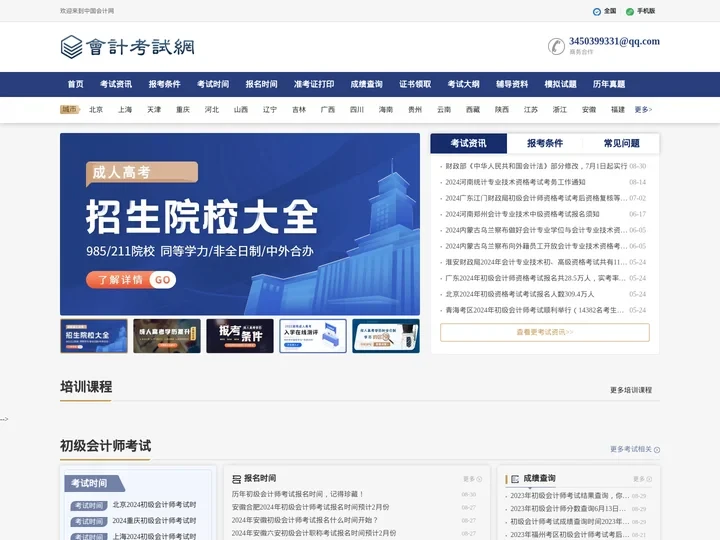Screen dimensions: 720x540
Task: Click the 會計考試網 site logo
Action: point(128,47)
